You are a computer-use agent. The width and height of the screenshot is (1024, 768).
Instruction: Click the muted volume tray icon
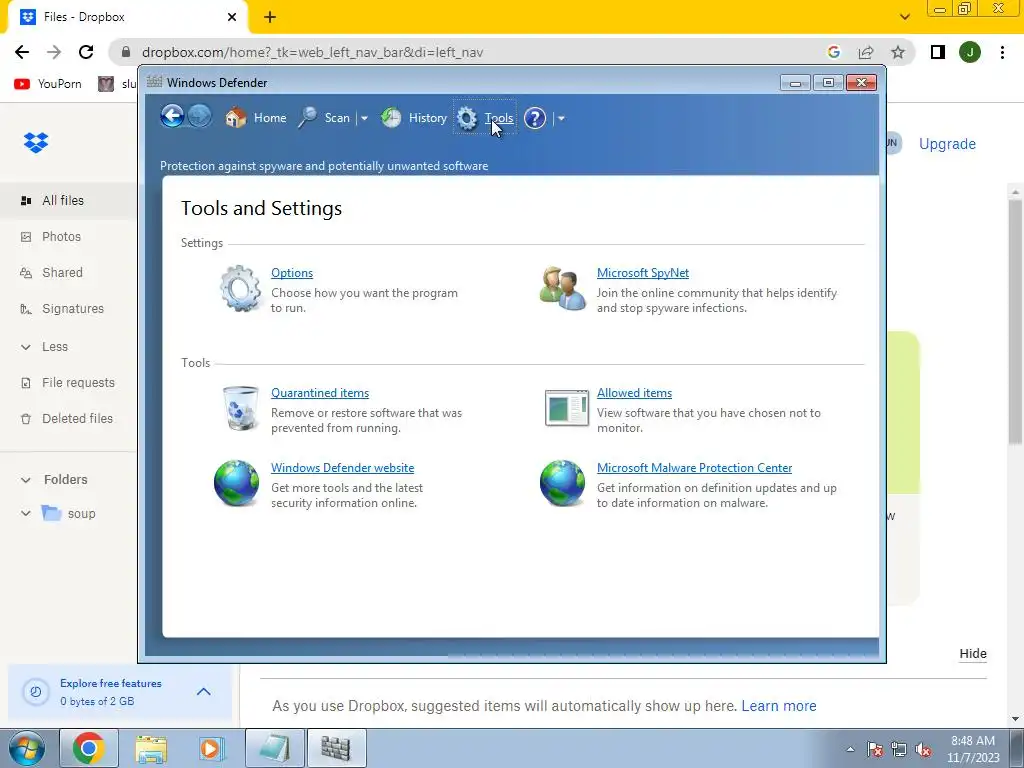[923, 750]
